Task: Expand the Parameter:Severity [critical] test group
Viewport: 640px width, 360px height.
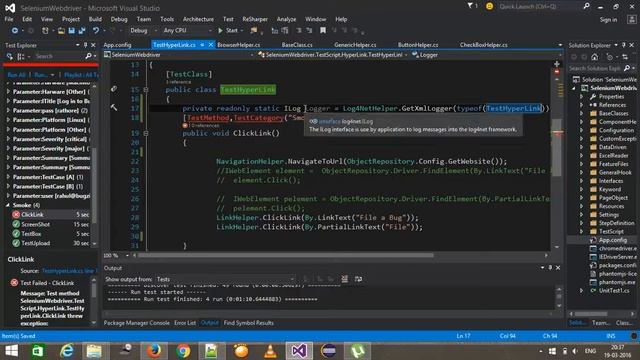Action: tap(8, 139)
